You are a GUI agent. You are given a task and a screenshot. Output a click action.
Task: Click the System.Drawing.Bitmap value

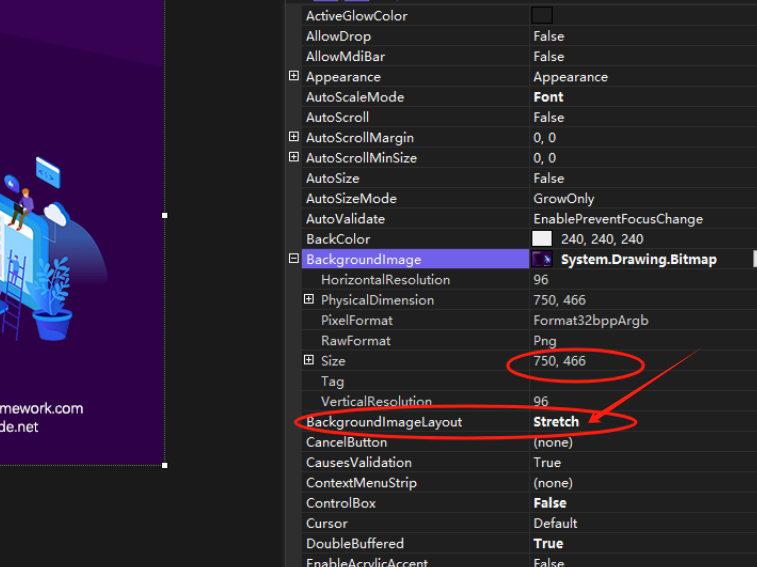tap(639, 259)
